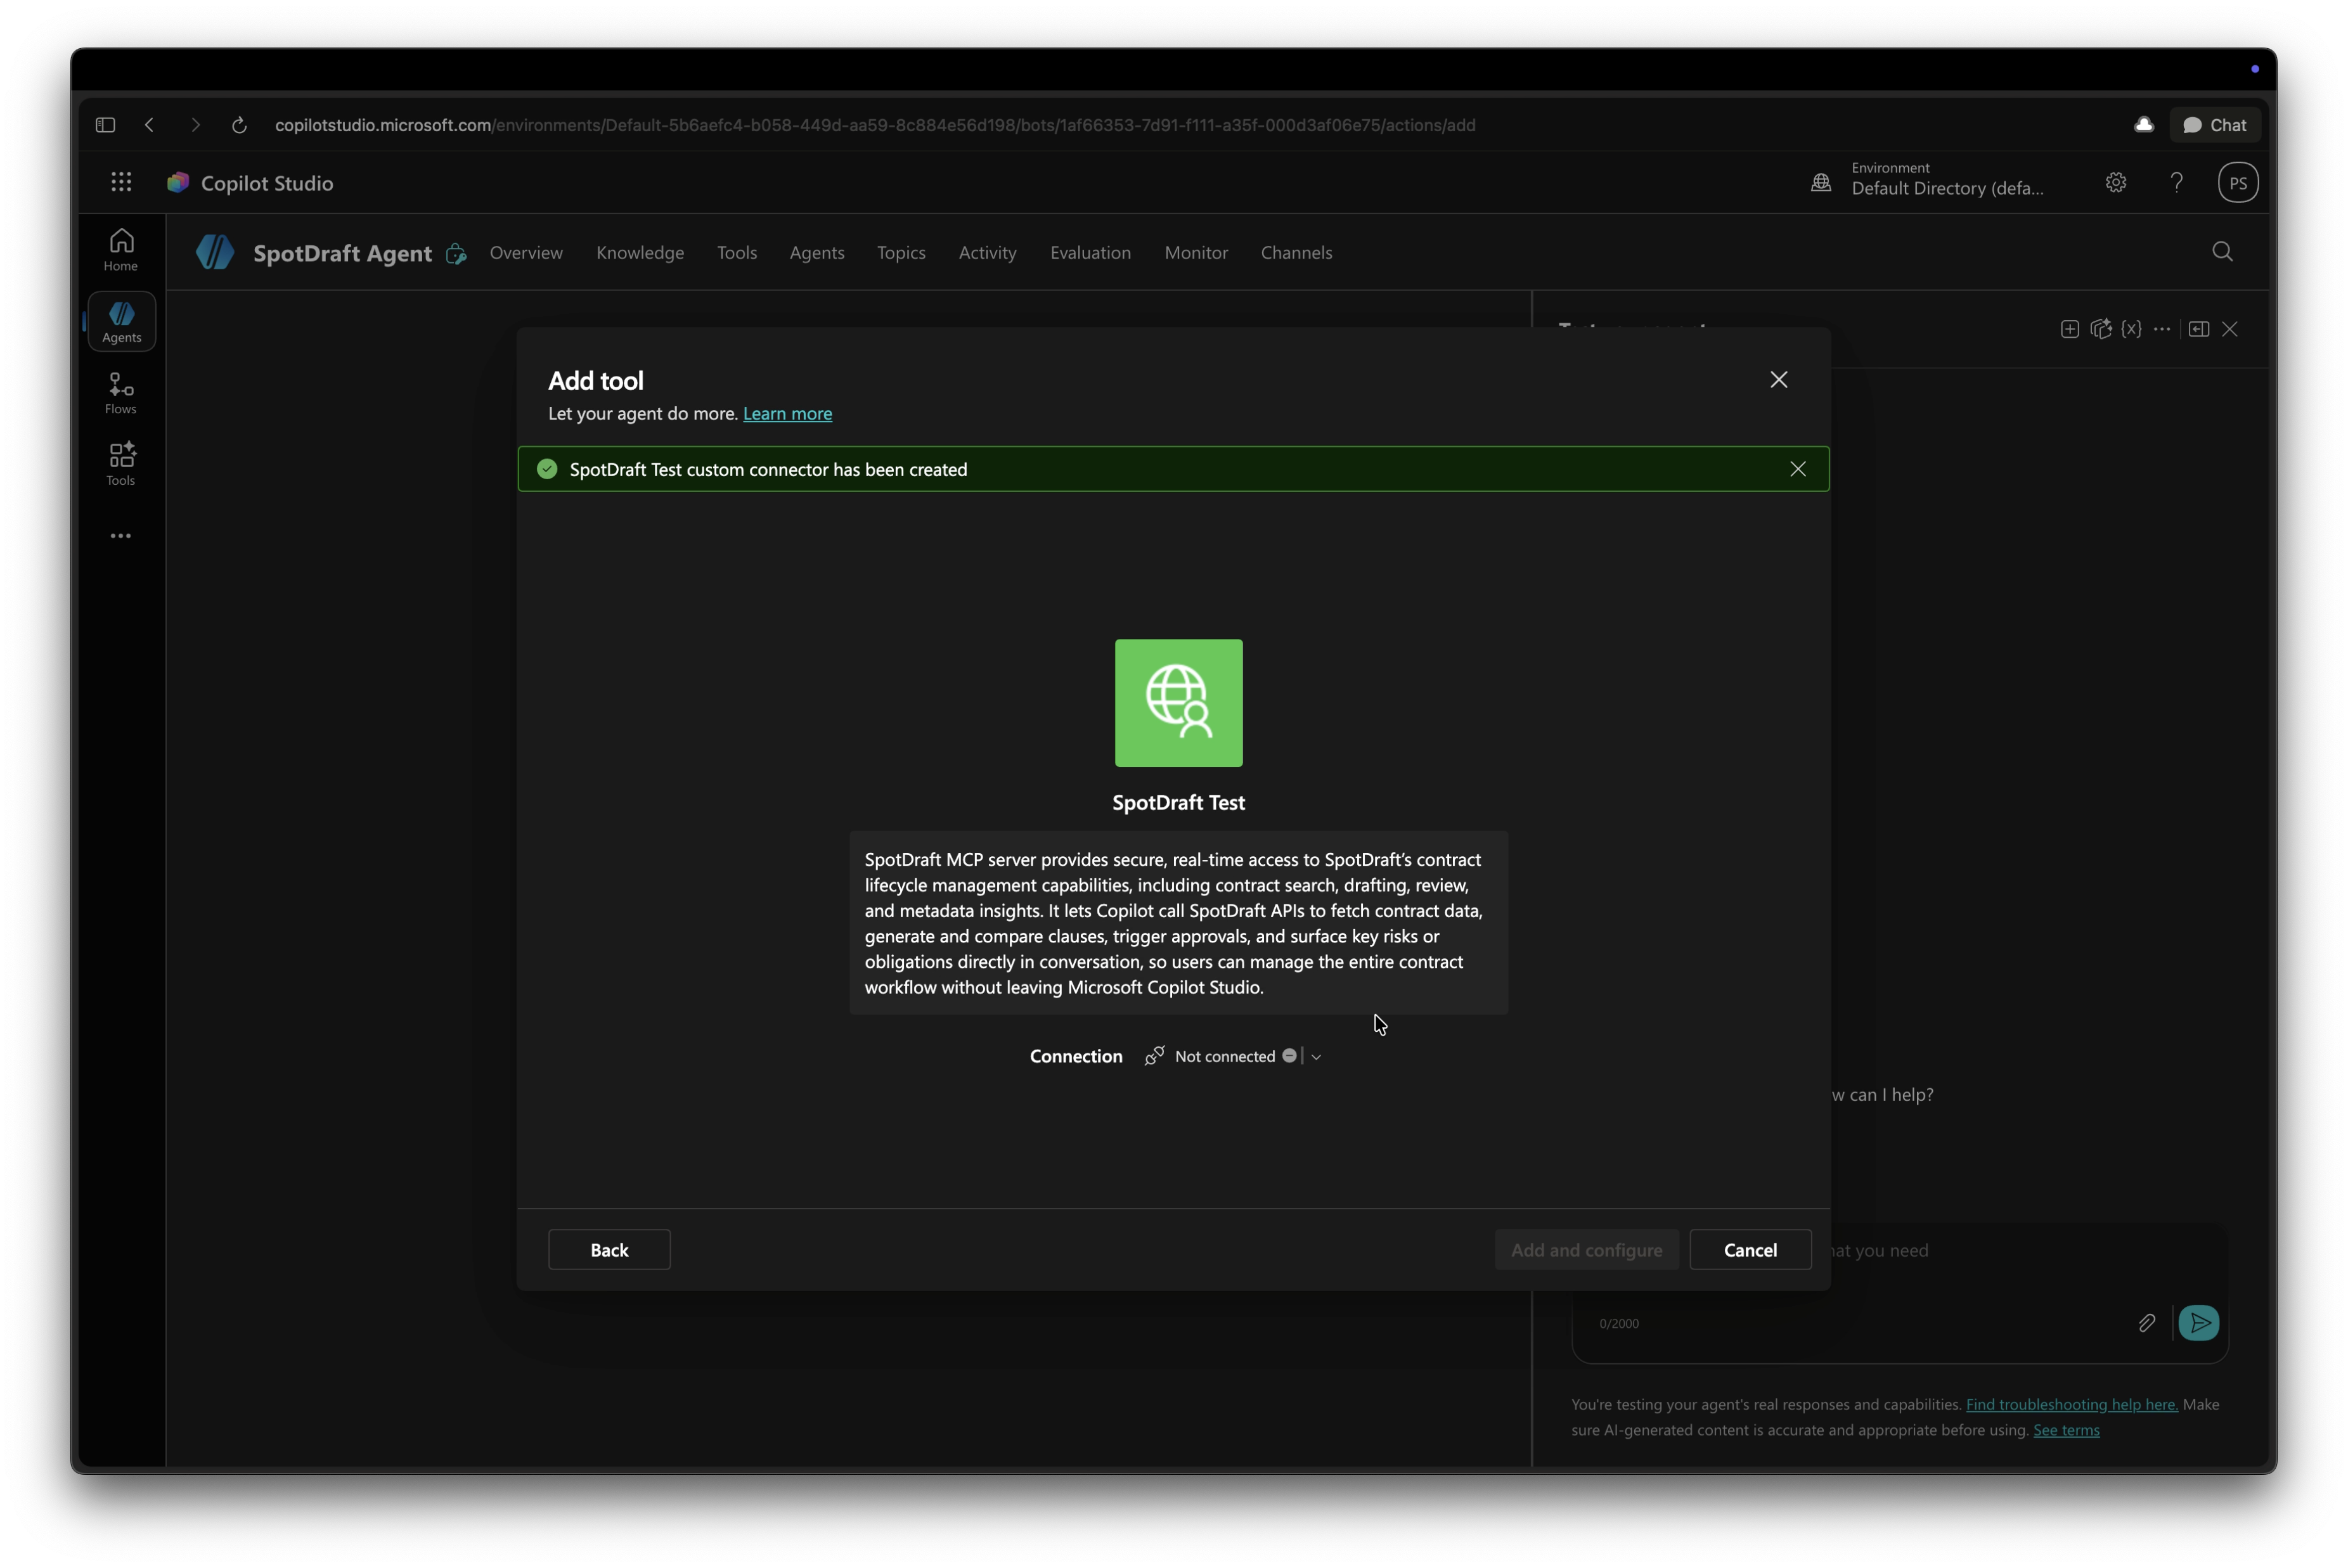
Task: Switch to the Evaluation tab
Action: tap(1090, 253)
